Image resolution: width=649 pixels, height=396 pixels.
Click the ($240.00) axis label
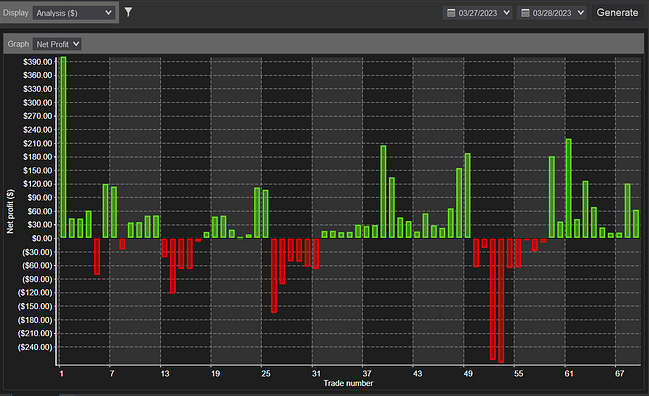pyautogui.click(x=35, y=347)
